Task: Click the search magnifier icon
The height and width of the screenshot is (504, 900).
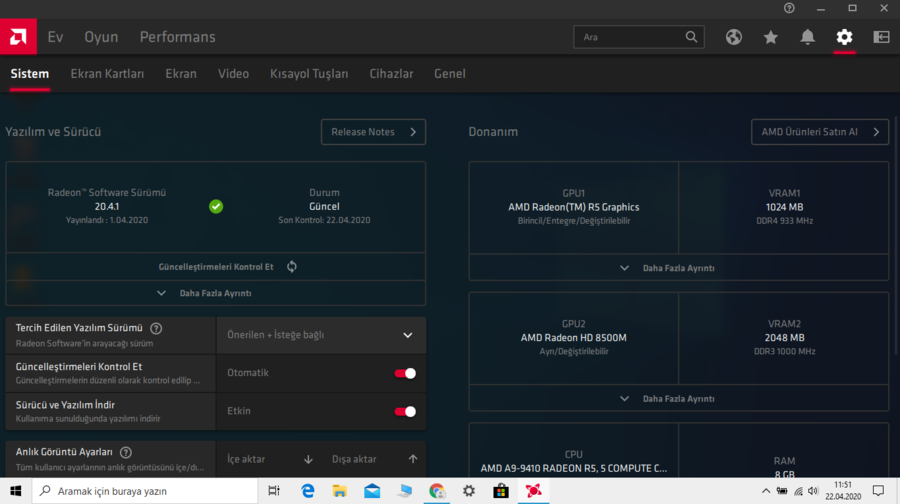Action: pos(691,37)
